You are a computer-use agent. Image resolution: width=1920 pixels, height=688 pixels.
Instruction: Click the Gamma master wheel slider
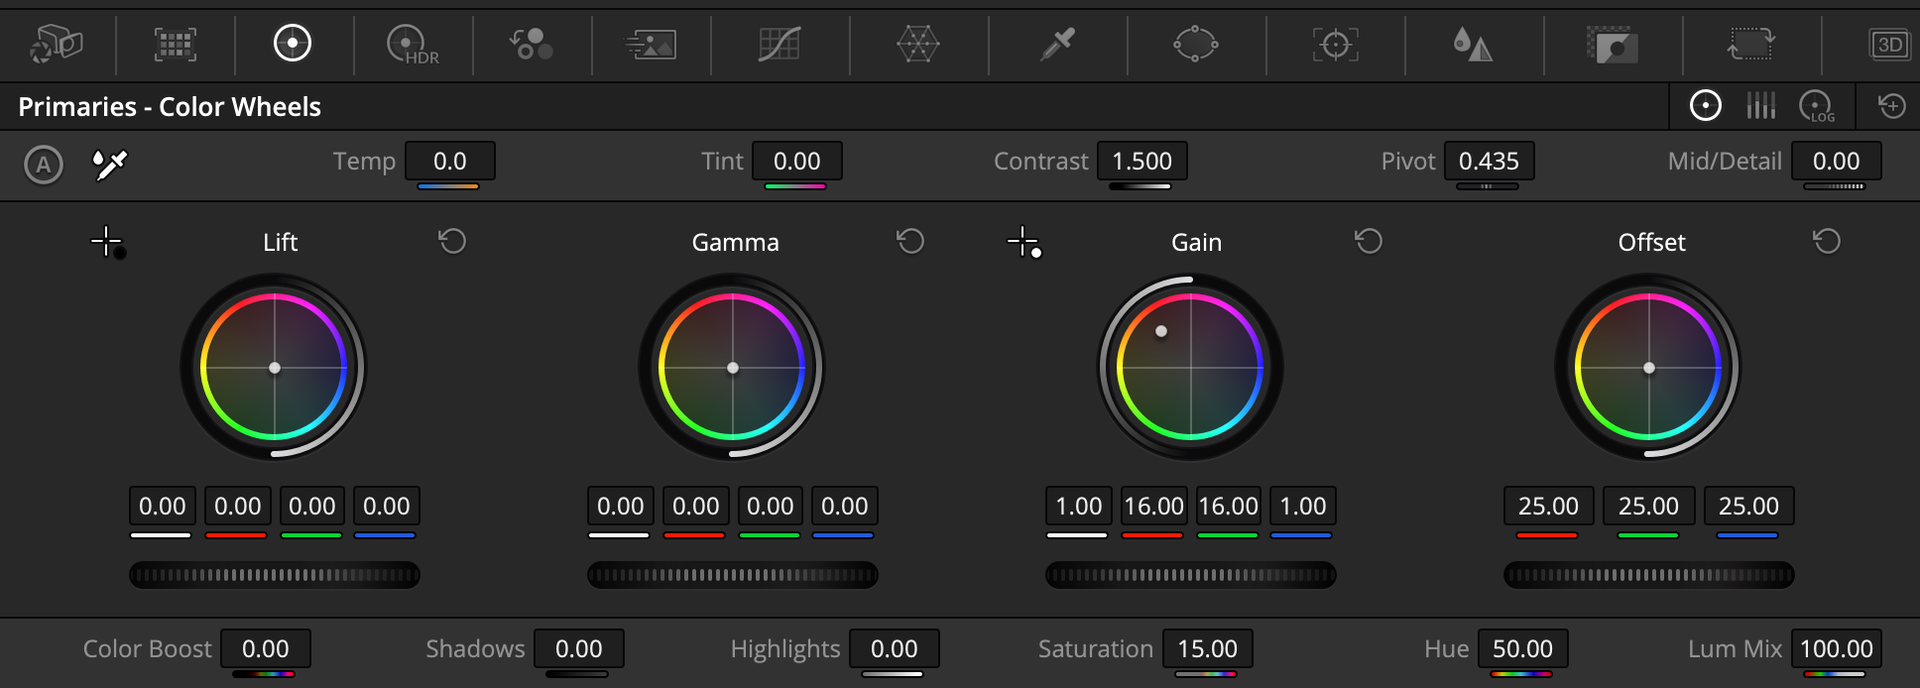(733, 575)
